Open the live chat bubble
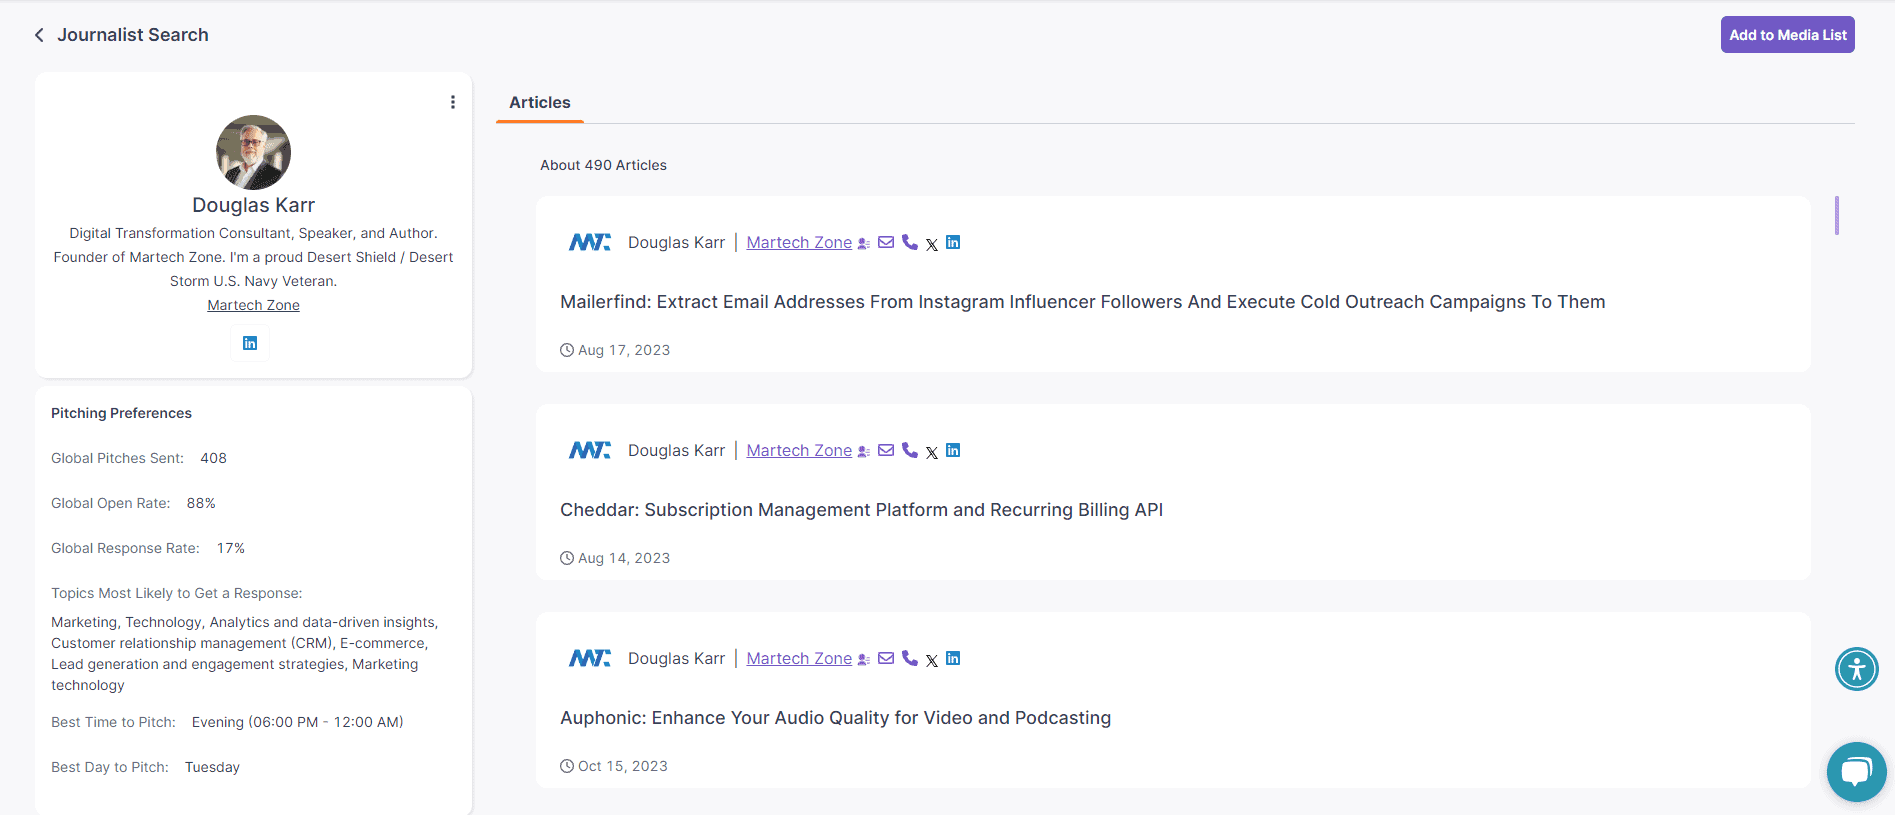 (1856, 771)
